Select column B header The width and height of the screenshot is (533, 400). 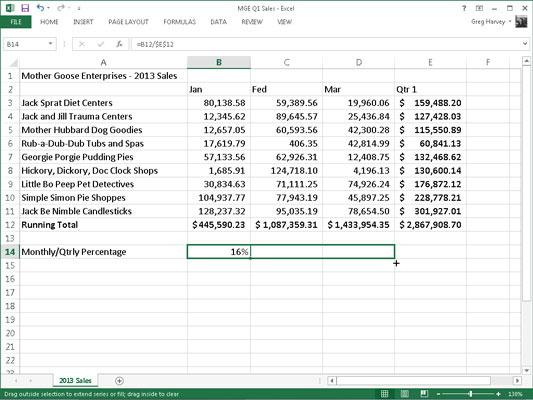coord(219,63)
